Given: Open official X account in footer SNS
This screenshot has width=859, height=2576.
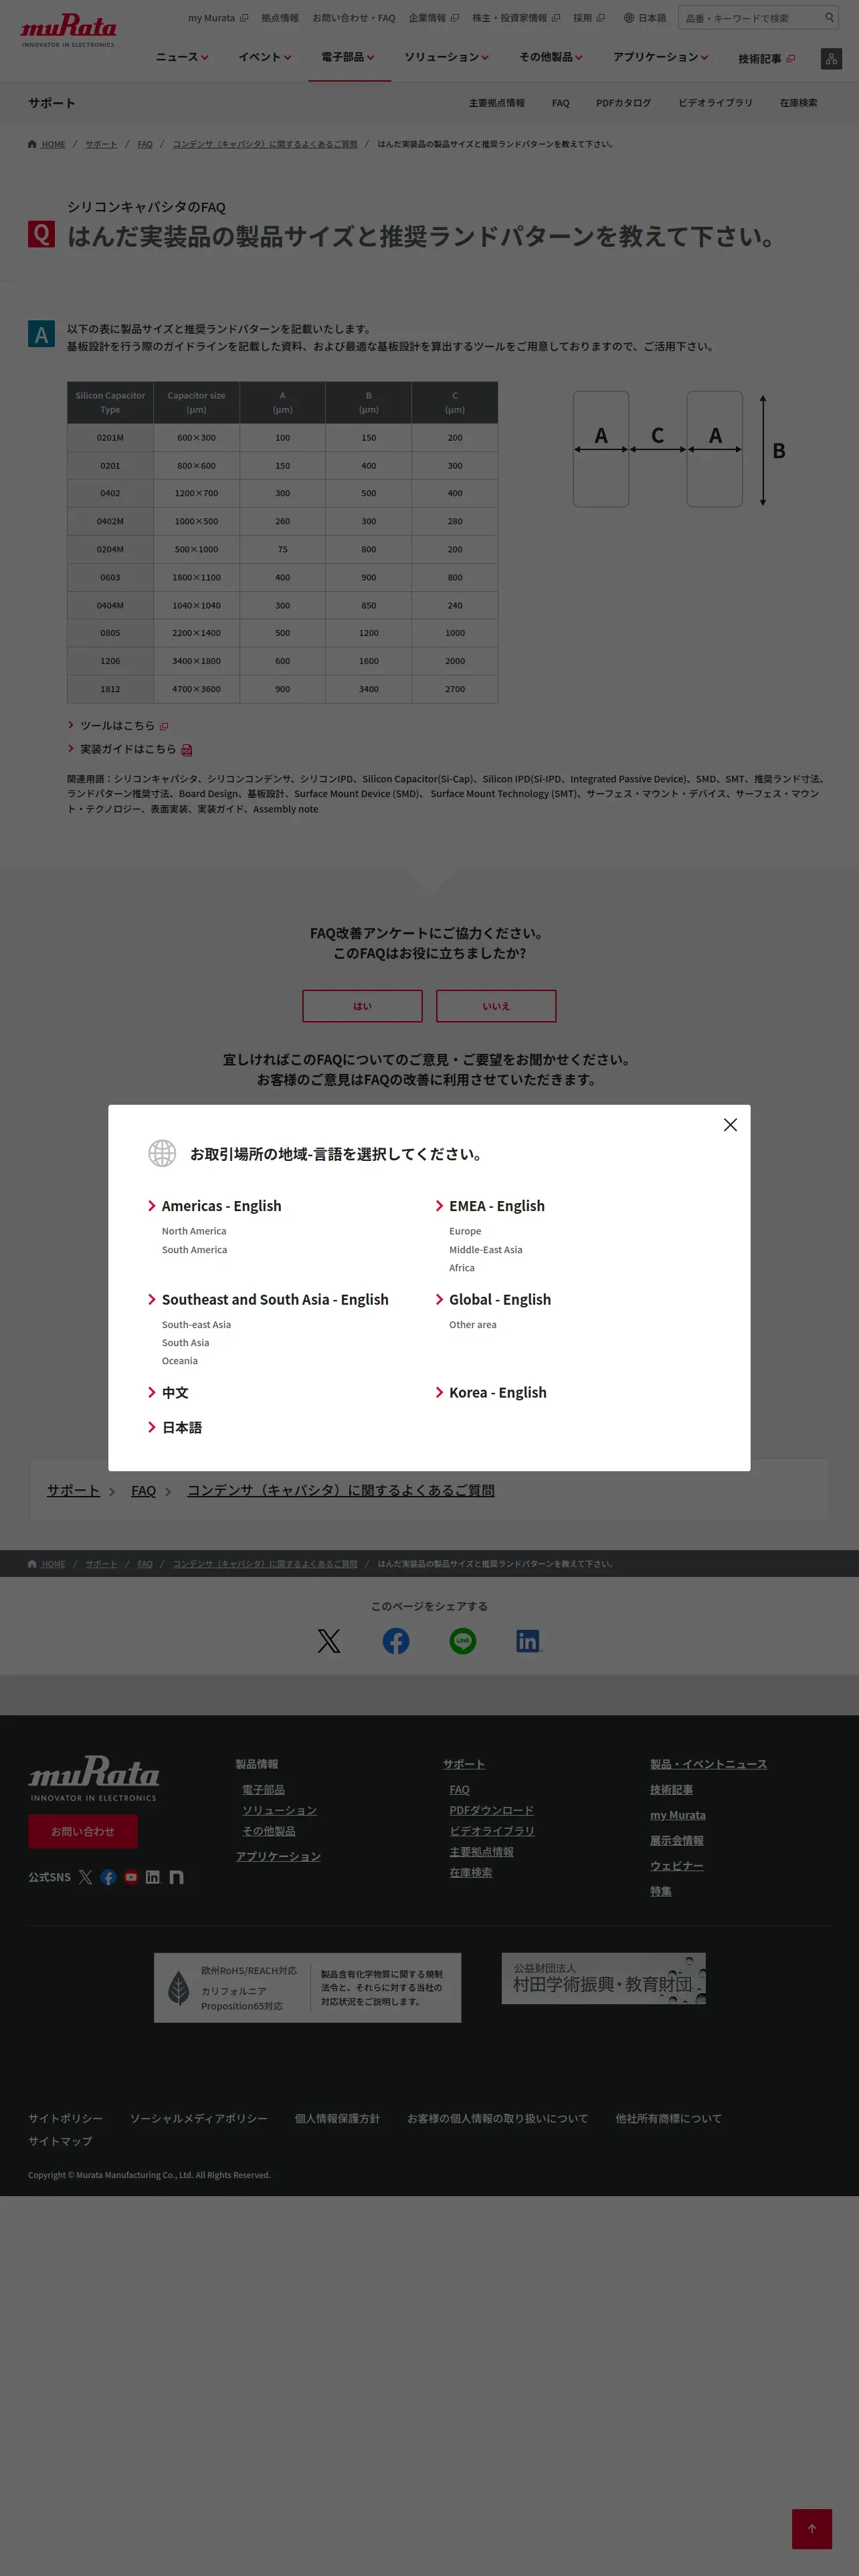Looking at the screenshot, I should (x=85, y=1877).
